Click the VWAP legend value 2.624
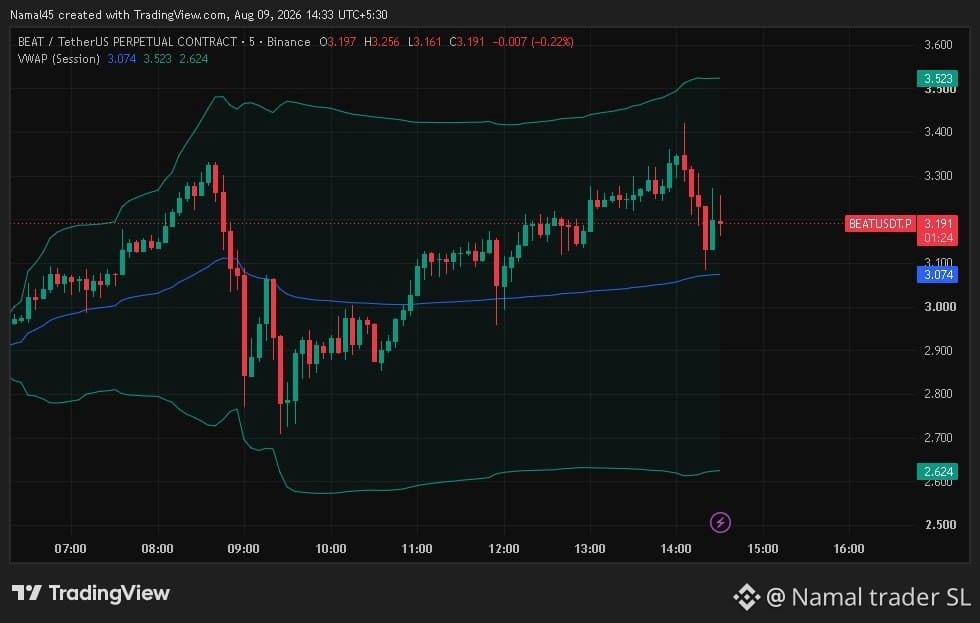 tap(194, 59)
